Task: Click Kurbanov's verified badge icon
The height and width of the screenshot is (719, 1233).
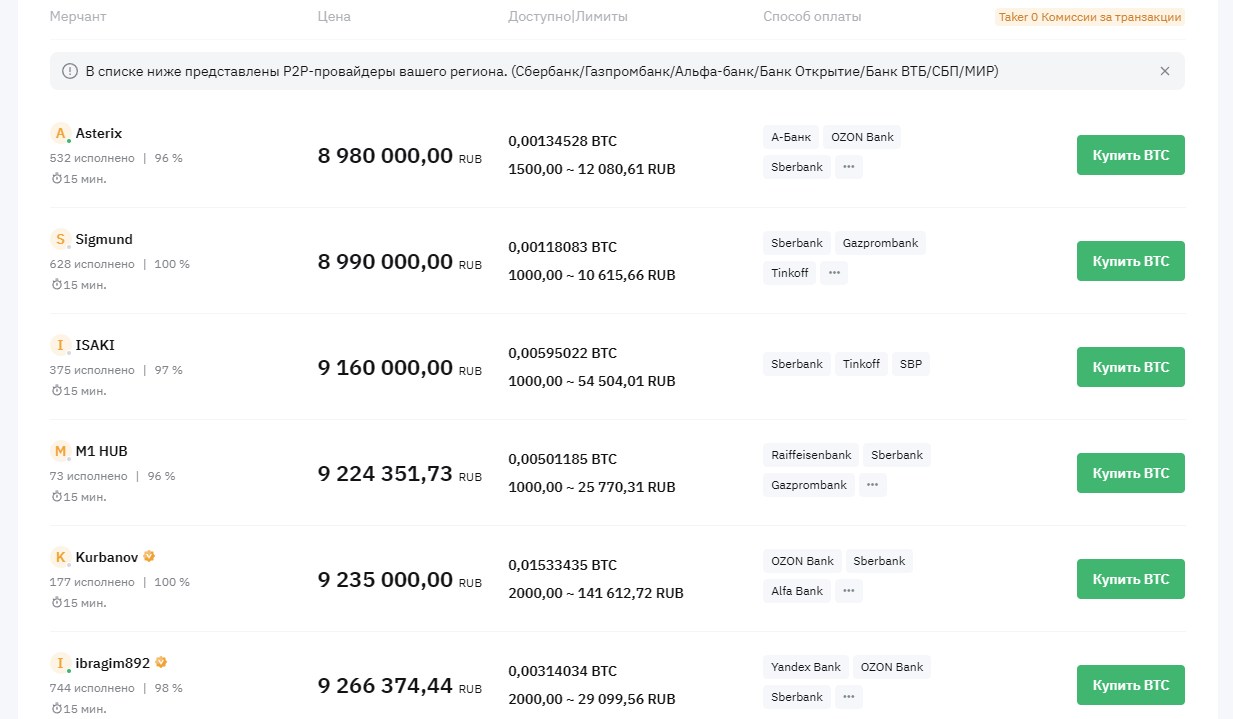Action: (149, 556)
